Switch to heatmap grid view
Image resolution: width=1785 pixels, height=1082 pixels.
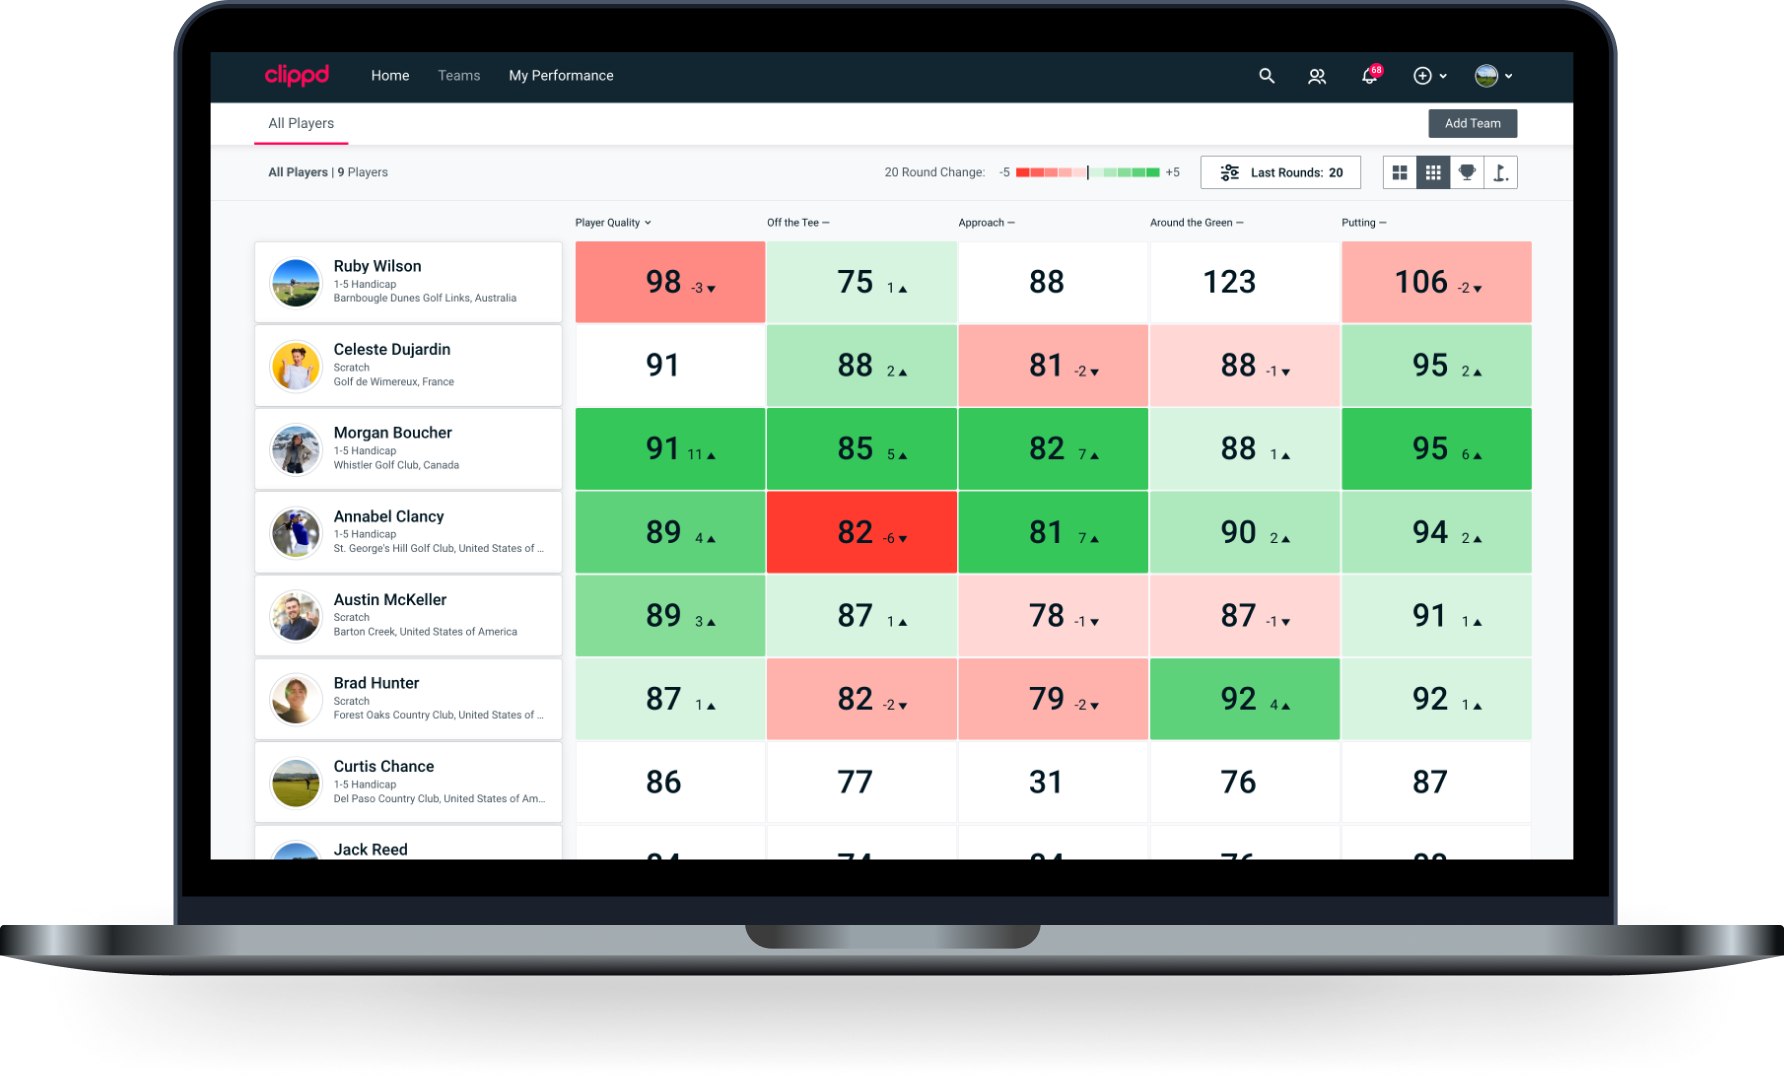pyautogui.click(x=1433, y=173)
